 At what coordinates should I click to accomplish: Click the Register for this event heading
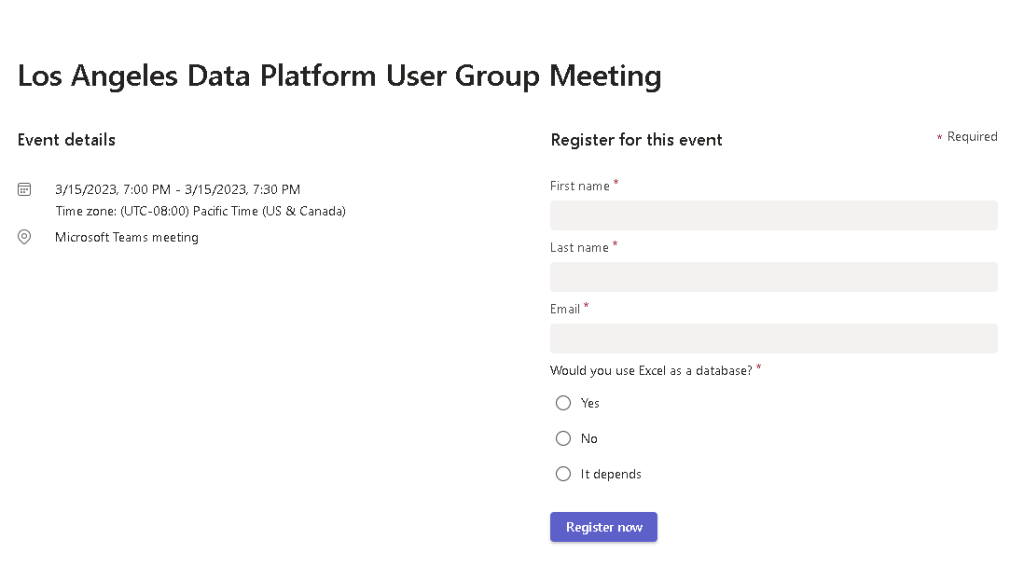(x=636, y=140)
